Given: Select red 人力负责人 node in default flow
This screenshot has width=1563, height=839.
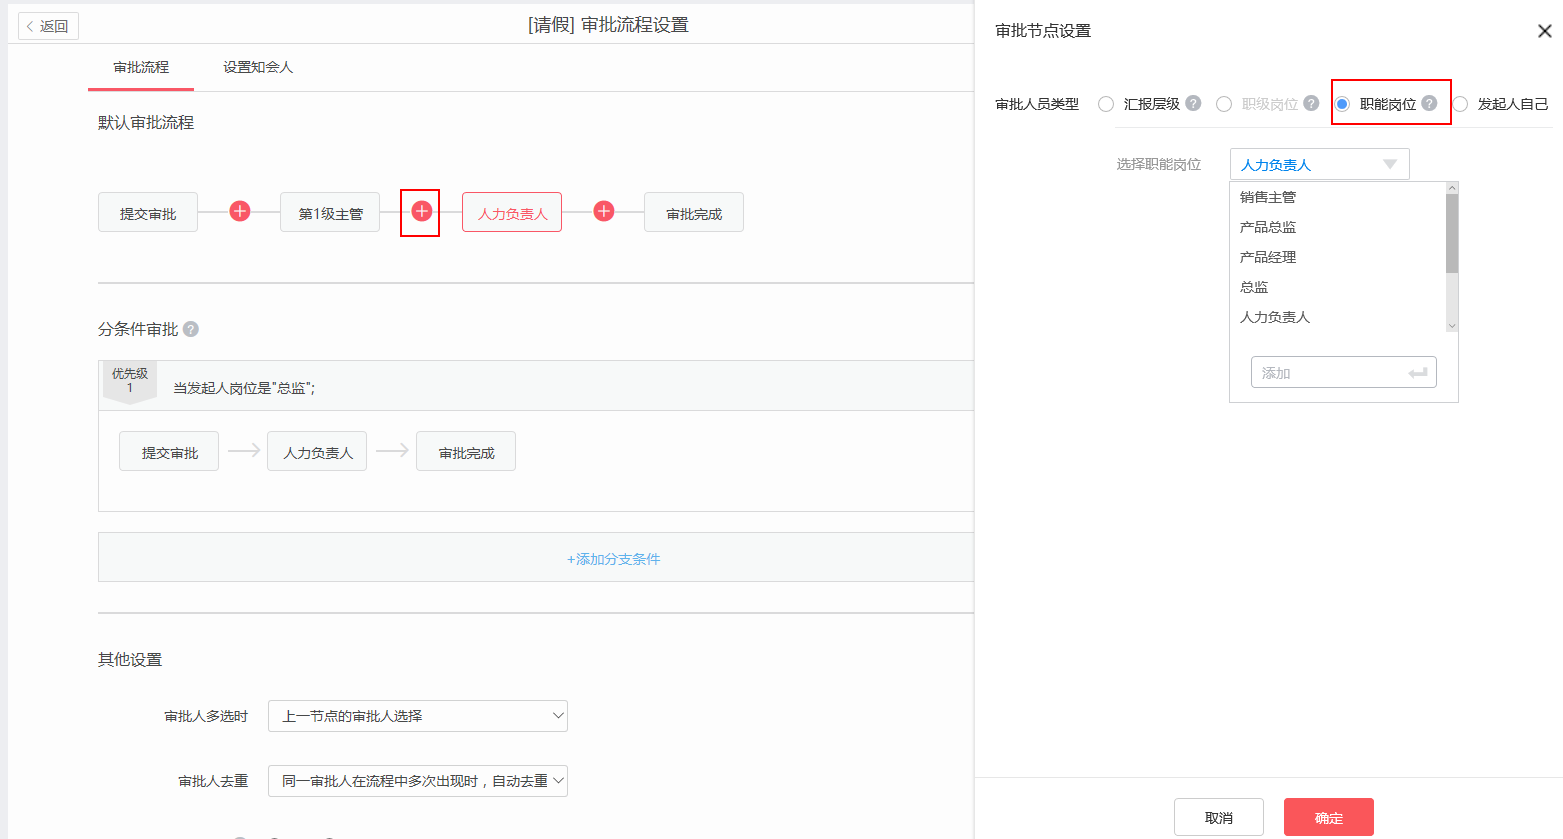Looking at the screenshot, I should [x=512, y=212].
